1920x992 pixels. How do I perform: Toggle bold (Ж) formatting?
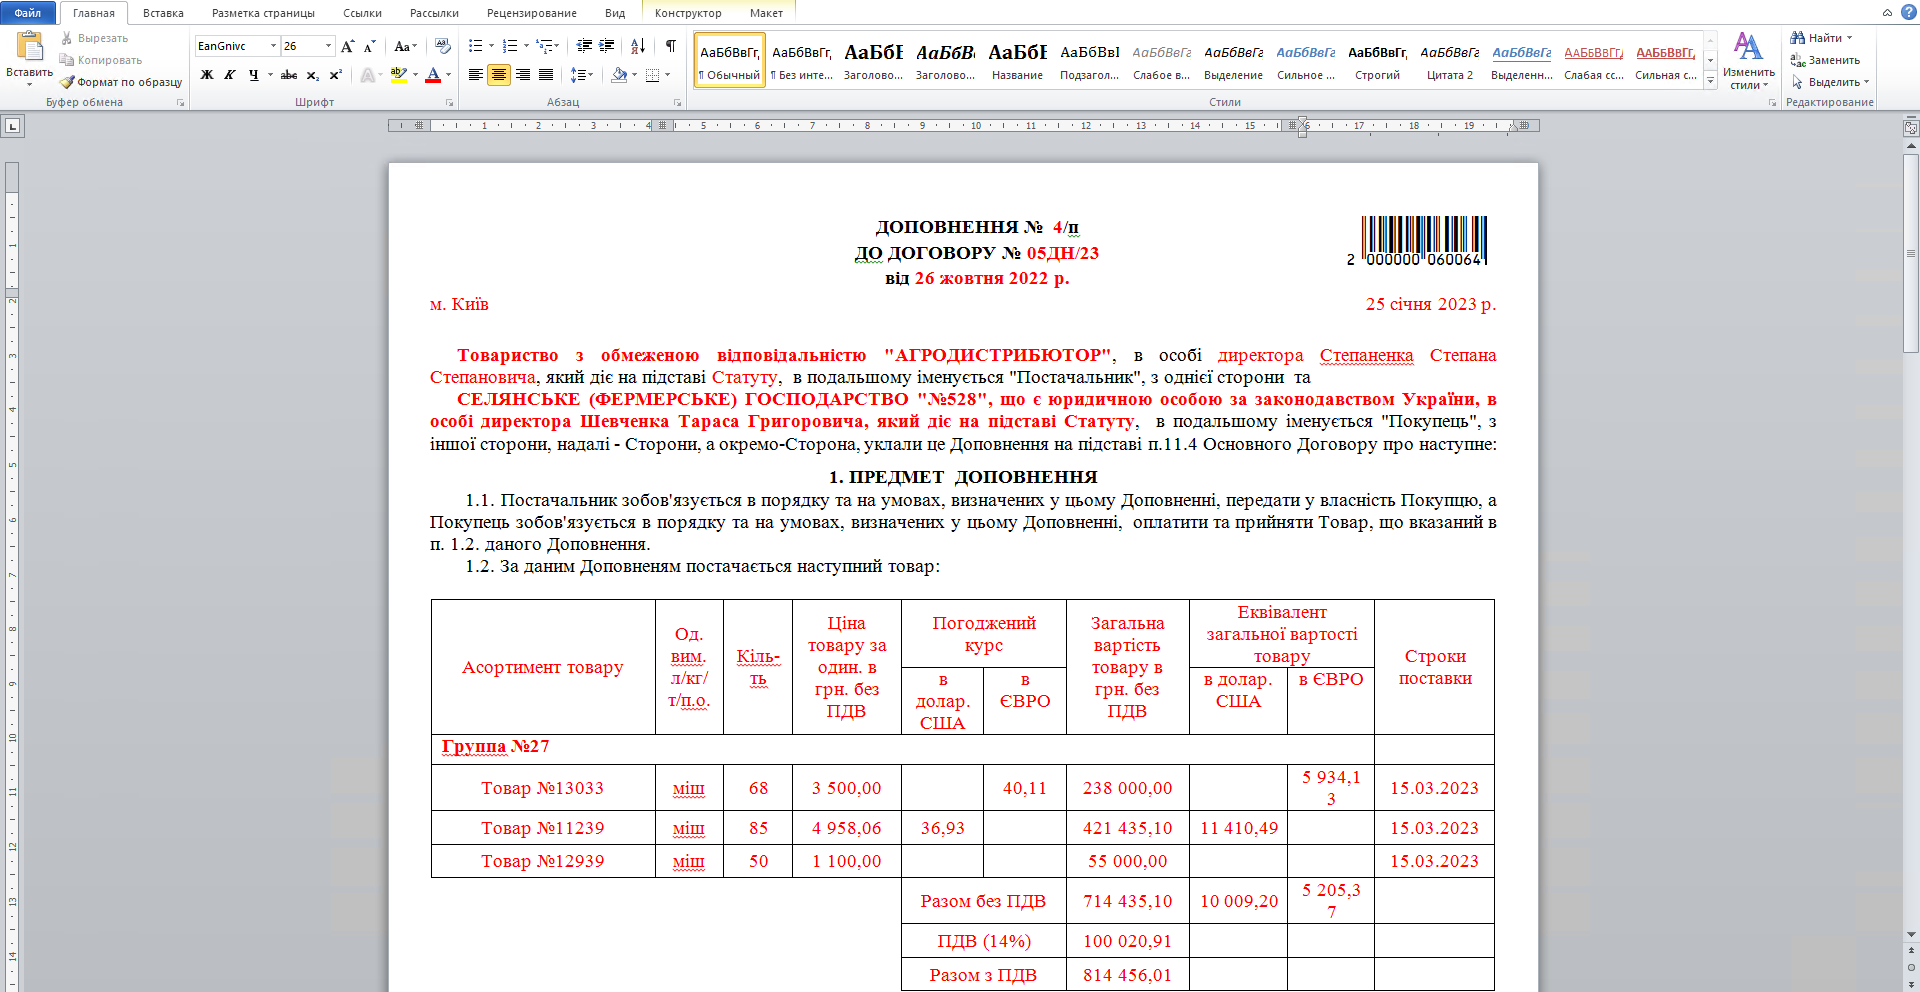coord(207,75)
